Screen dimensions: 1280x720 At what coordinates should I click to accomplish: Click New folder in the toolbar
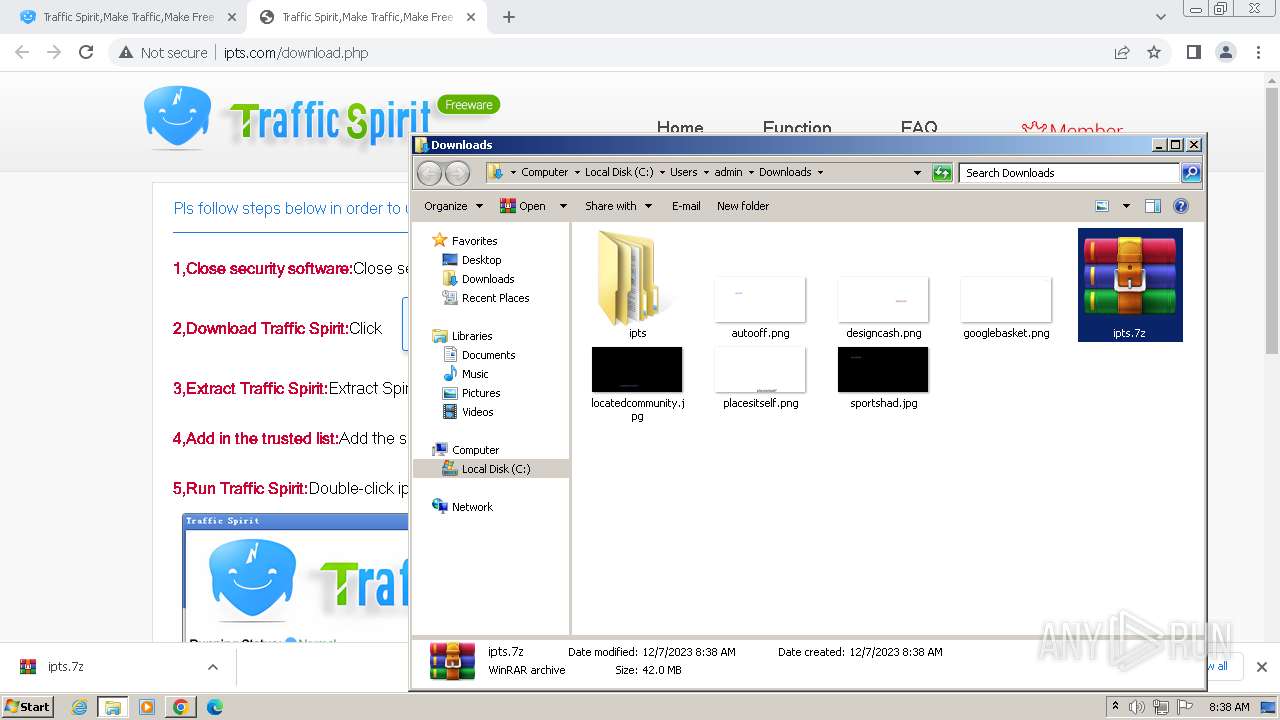(743, 206)
